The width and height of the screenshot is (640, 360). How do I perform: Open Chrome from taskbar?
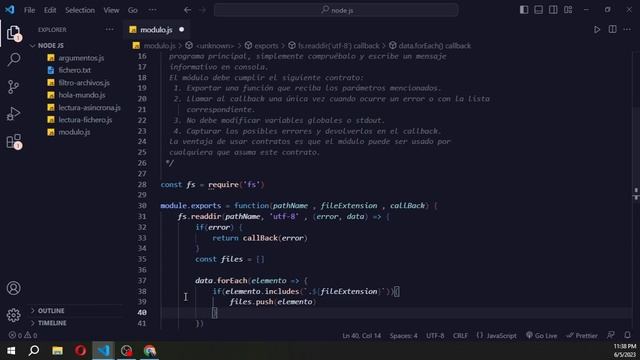(x=149, y=351)
